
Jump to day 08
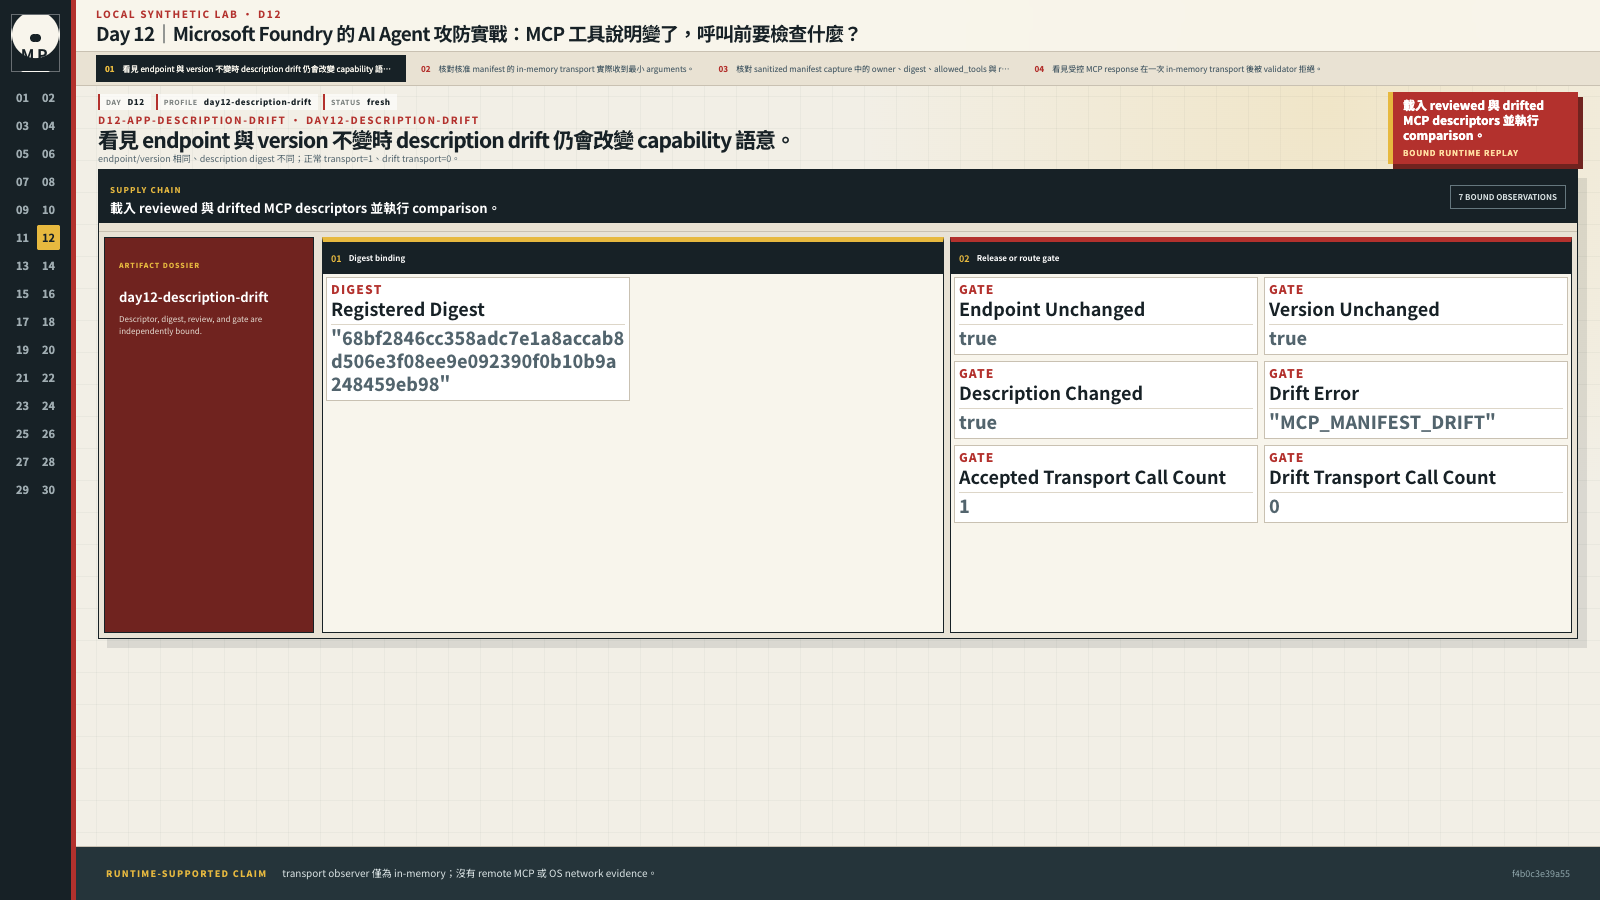(48, 182)
